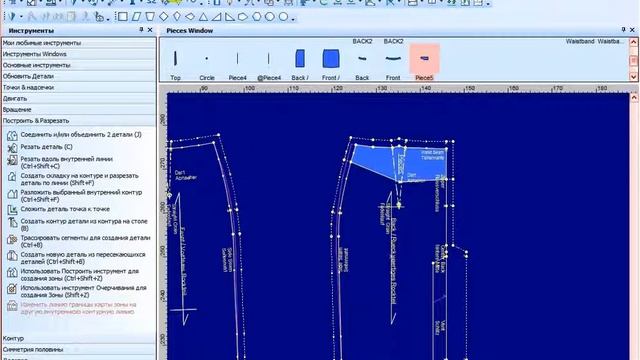
Task: Click the 'Использовать Построить инструмент' zone icon
Action: coord(12,272)
